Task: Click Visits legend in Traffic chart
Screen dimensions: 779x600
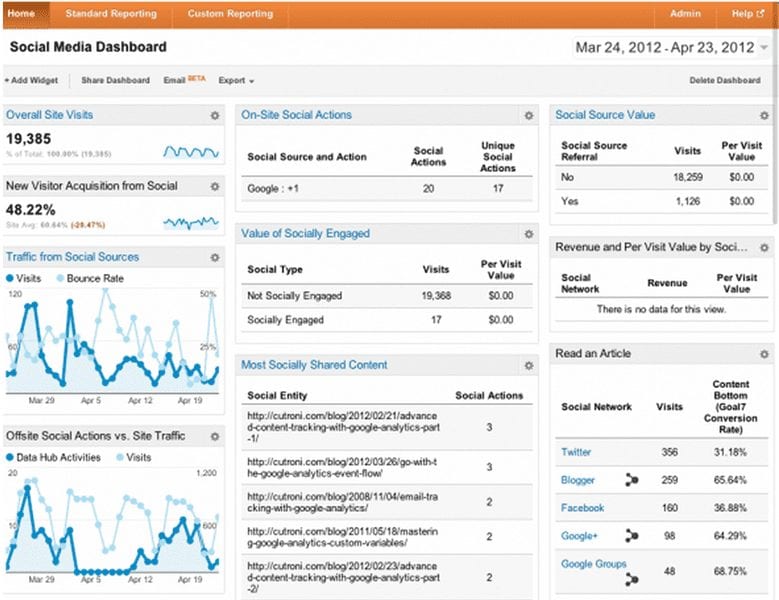Action: (23, 279)
